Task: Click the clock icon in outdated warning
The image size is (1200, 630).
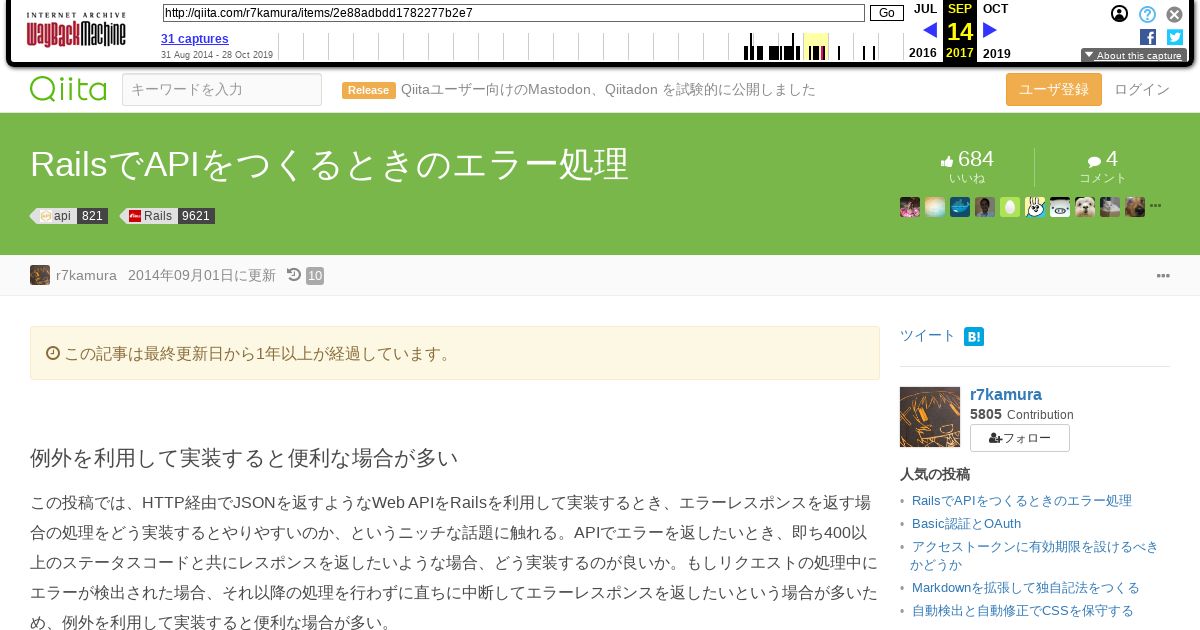Action: click(53, 353)
